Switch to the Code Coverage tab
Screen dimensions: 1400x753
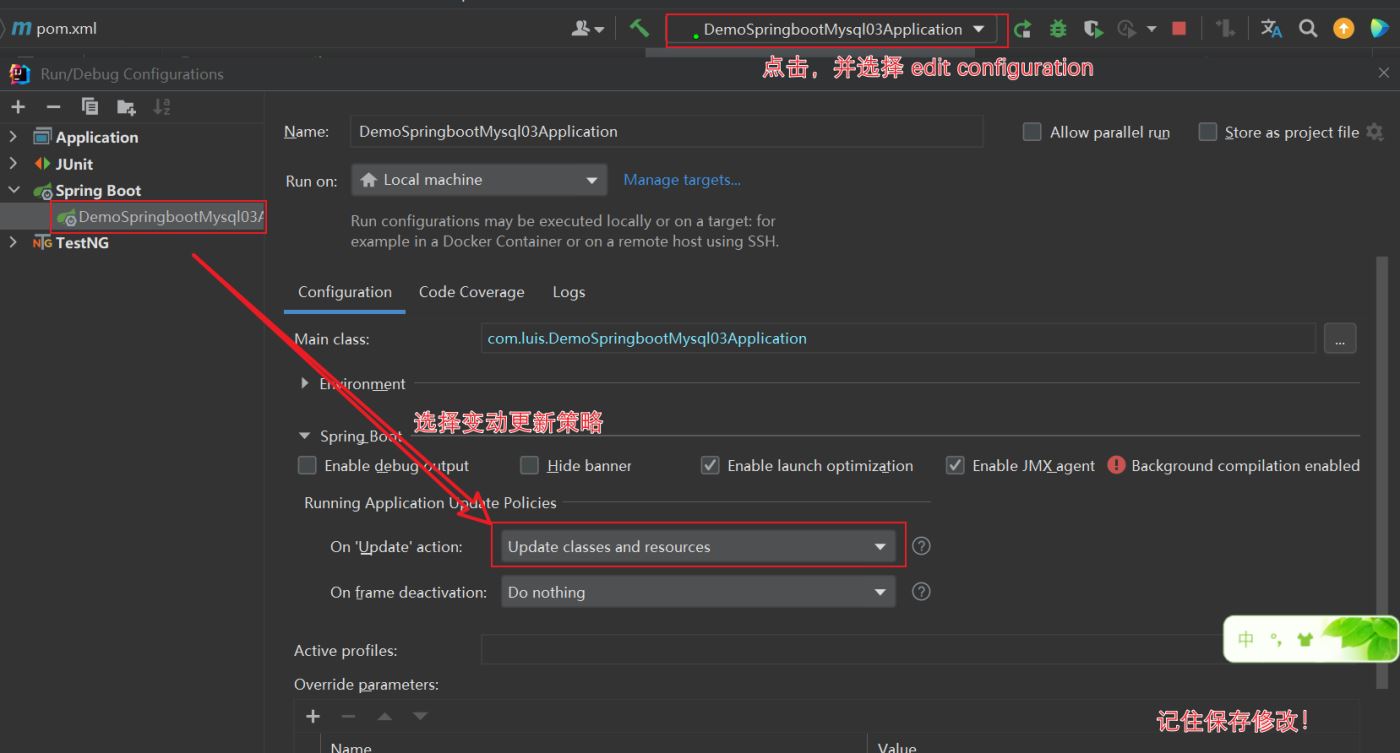coord(471,292)
